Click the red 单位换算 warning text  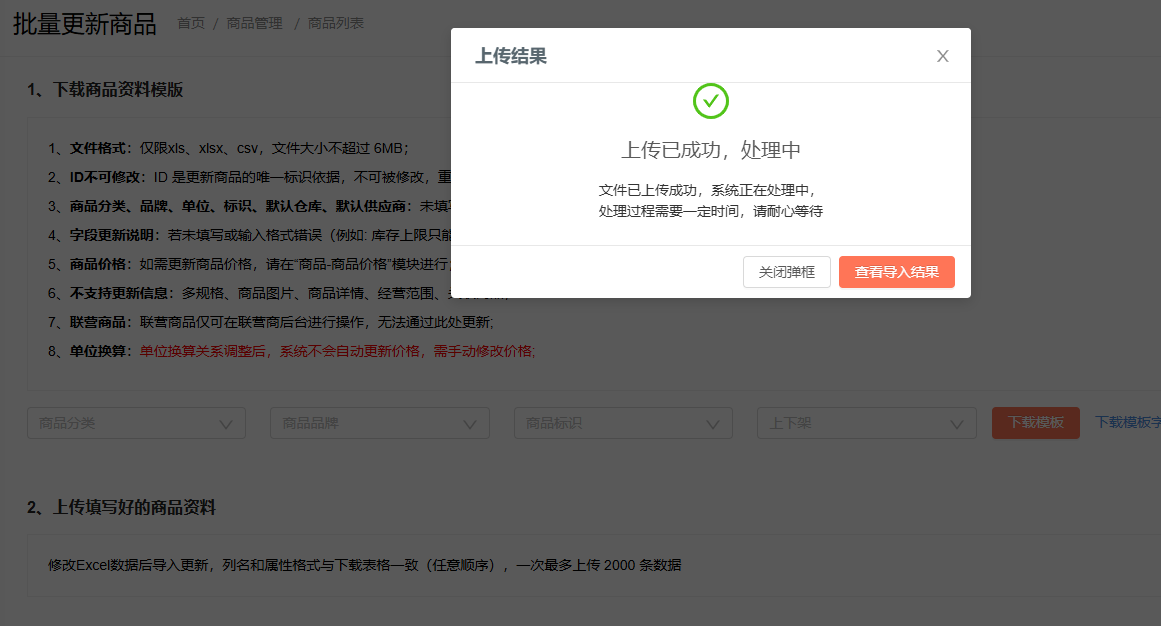338,351
